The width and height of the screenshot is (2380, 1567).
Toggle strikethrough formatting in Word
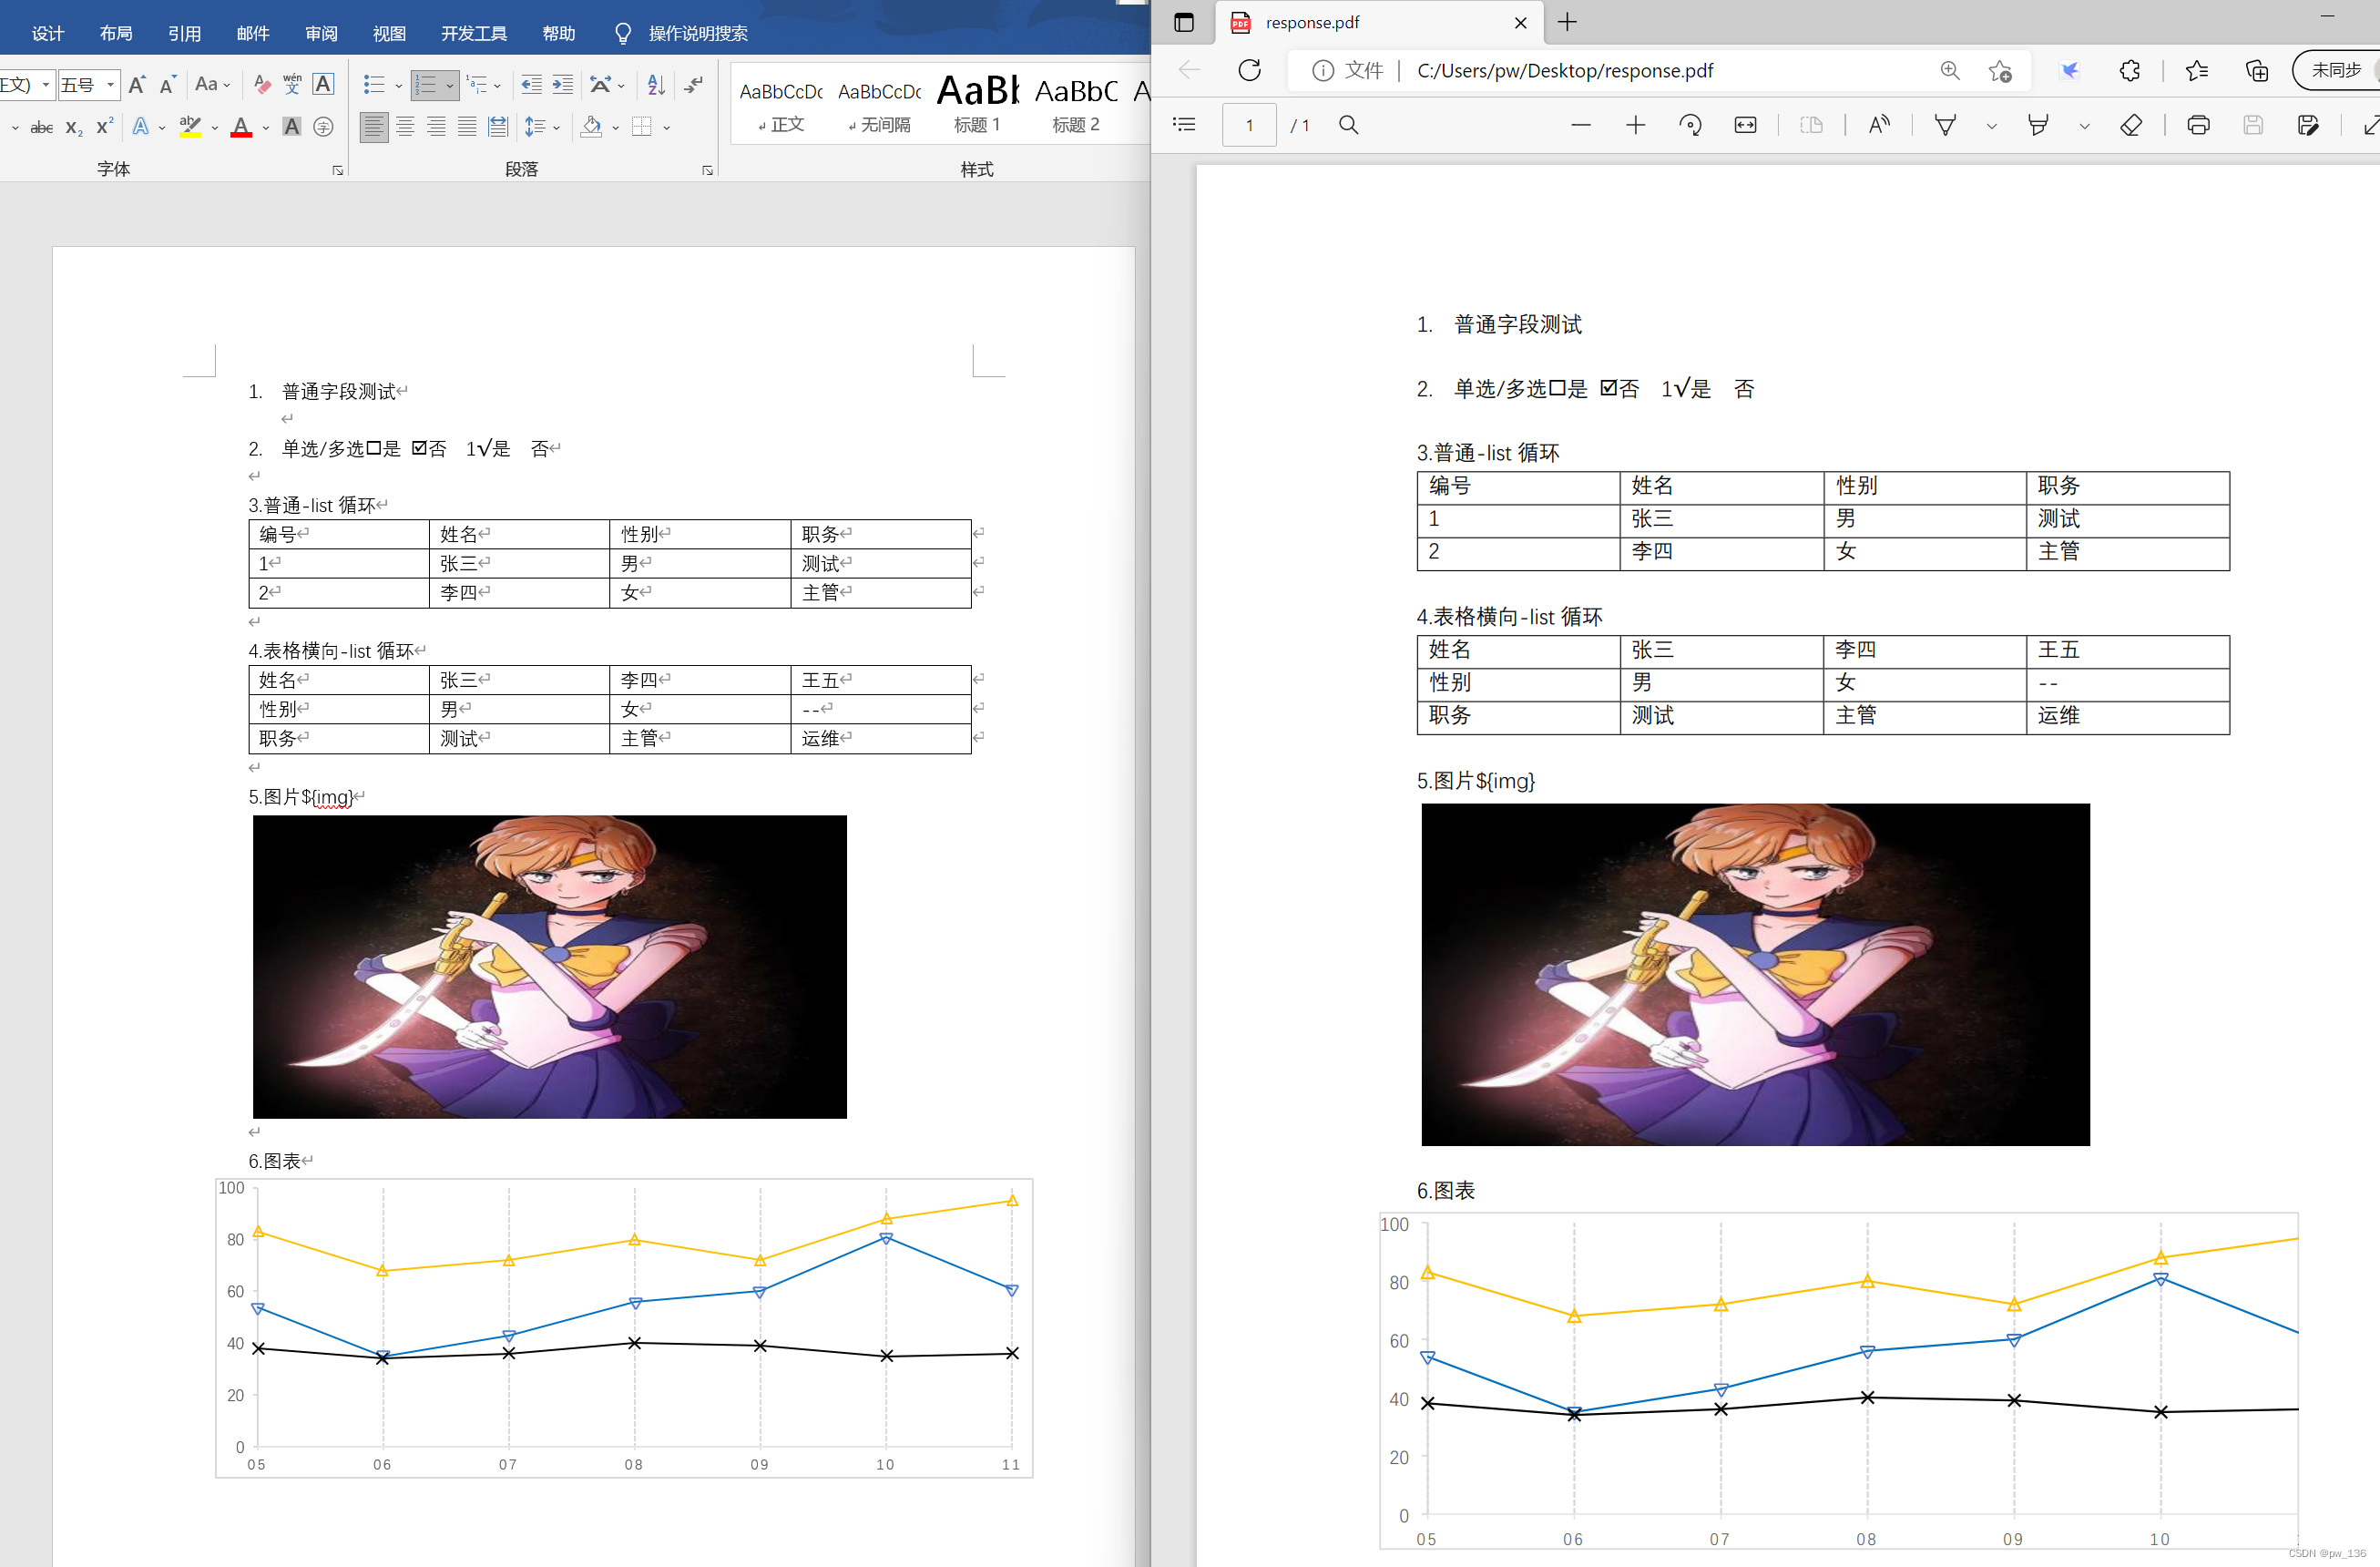41,126
